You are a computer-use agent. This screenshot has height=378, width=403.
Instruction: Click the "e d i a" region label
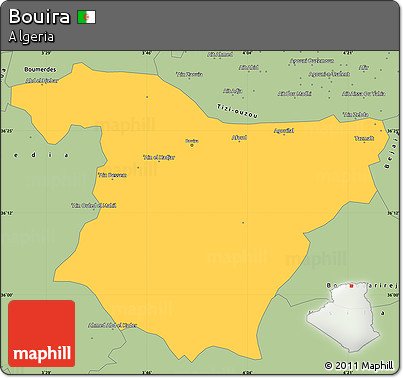[41, 155]
